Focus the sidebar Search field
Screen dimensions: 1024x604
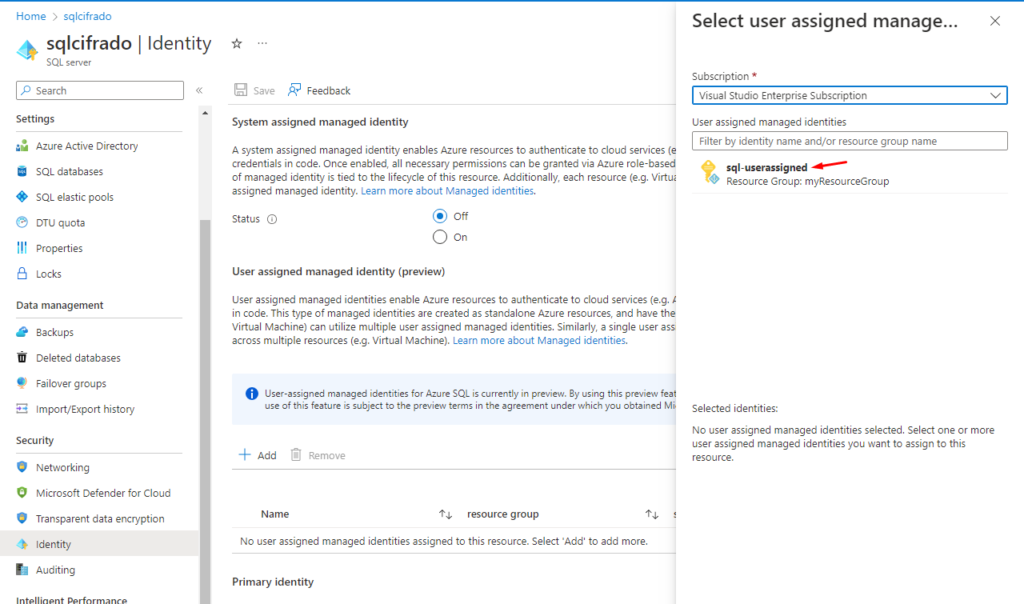click(x=100, y=90)
